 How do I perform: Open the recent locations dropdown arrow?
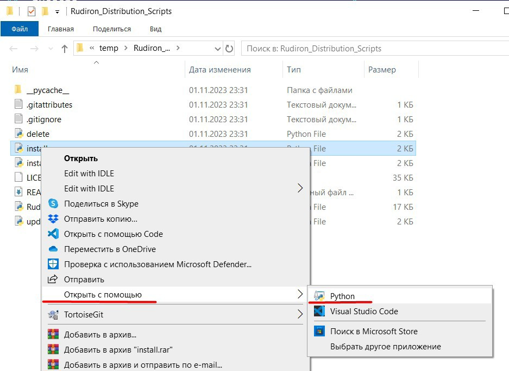(x=51, y=49)
